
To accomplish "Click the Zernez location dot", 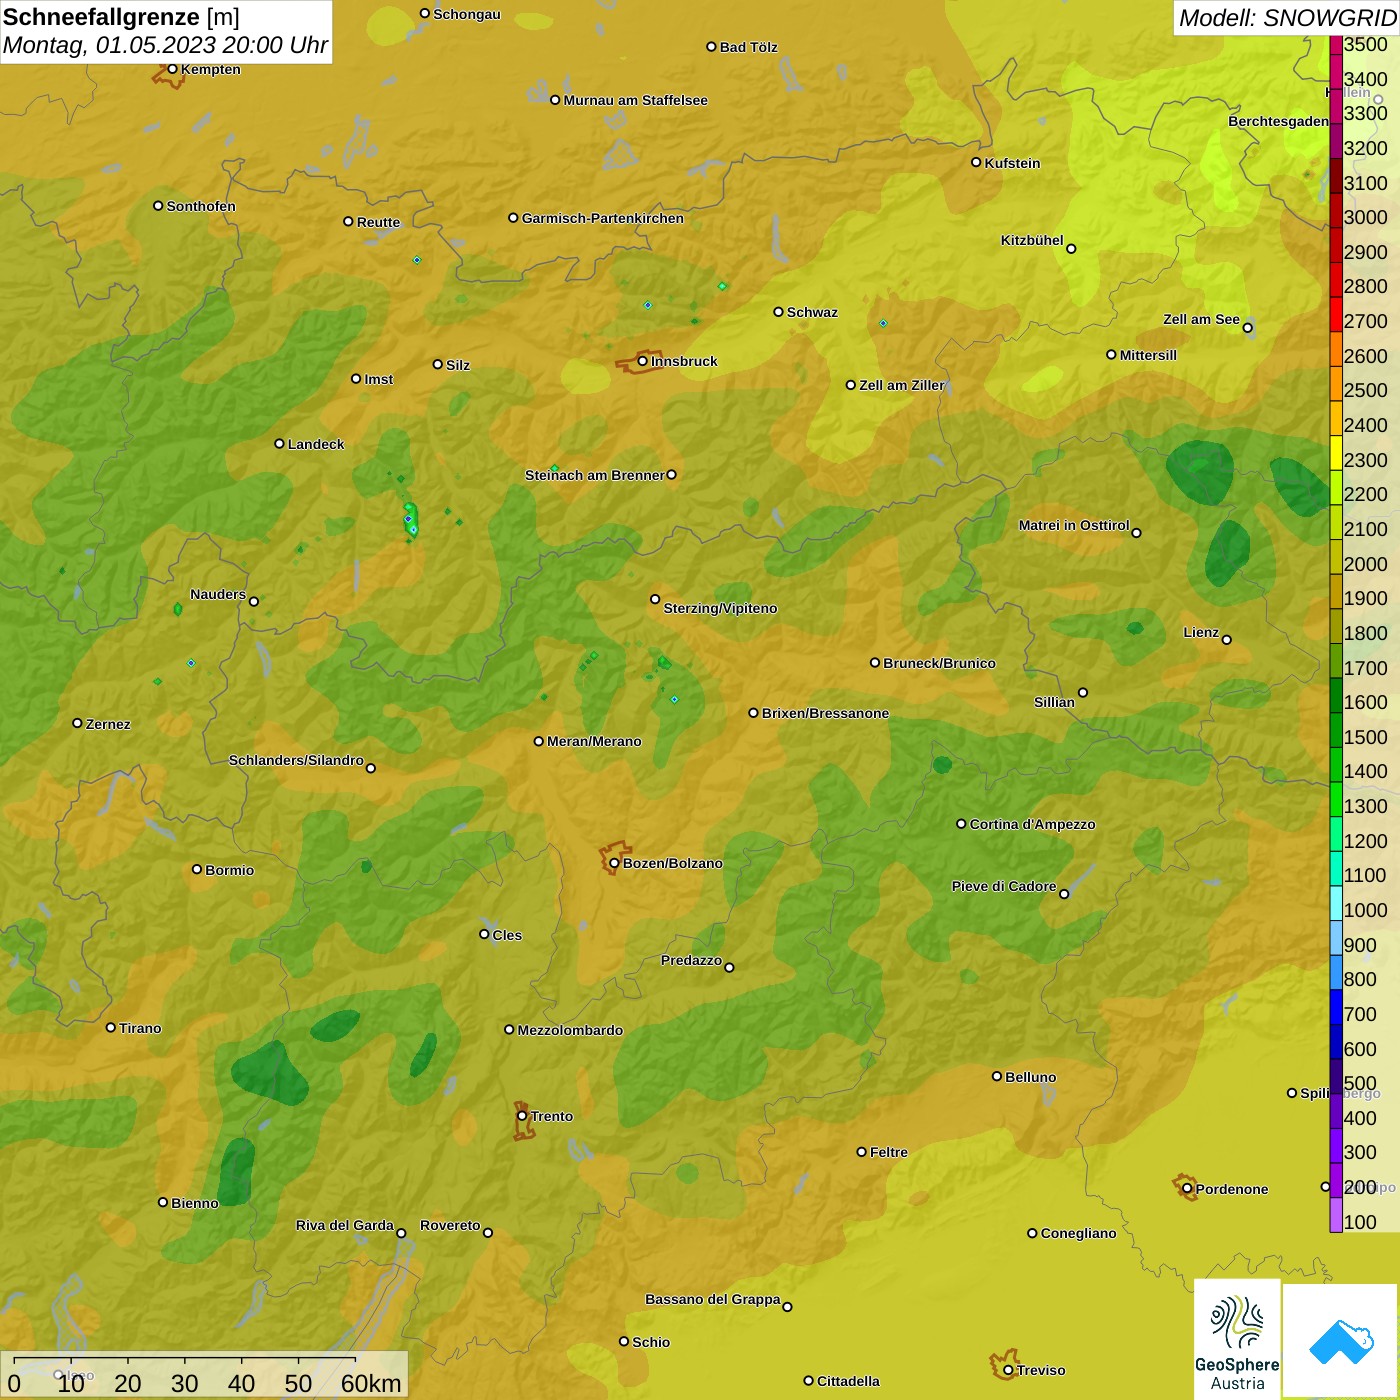I will [x=77, y=723].
